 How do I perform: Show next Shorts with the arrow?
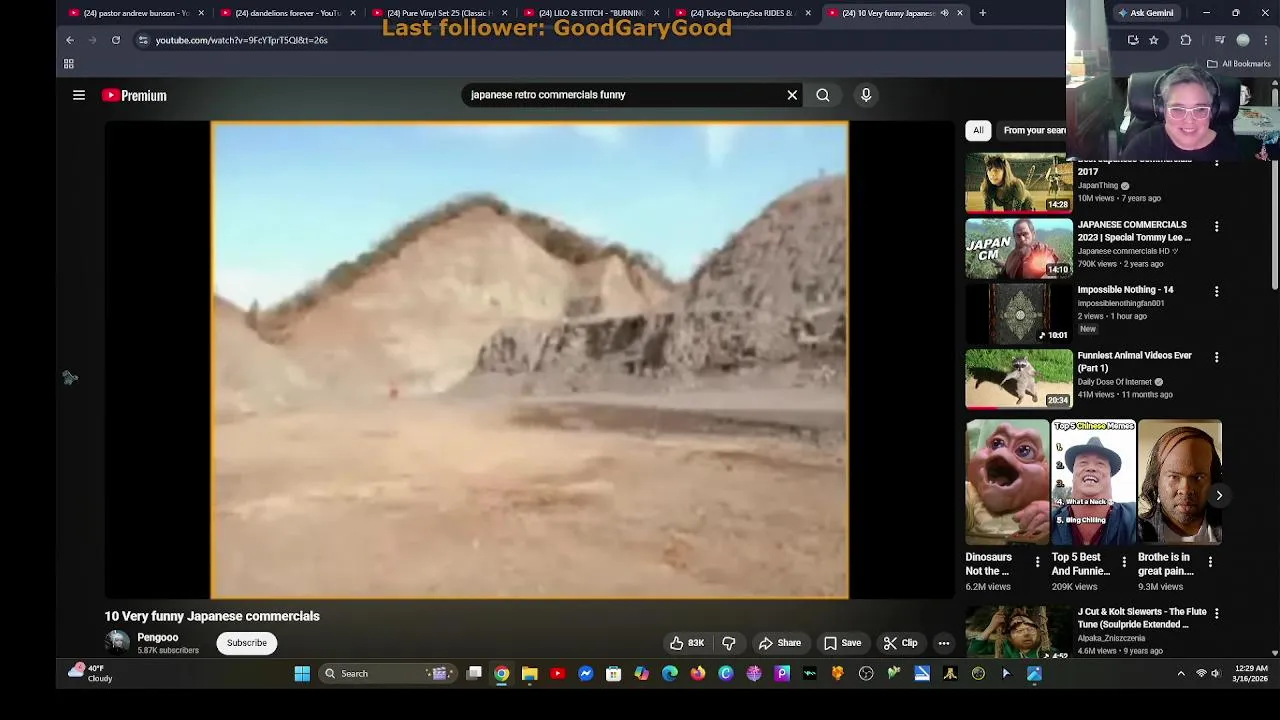pos(1219,495)
